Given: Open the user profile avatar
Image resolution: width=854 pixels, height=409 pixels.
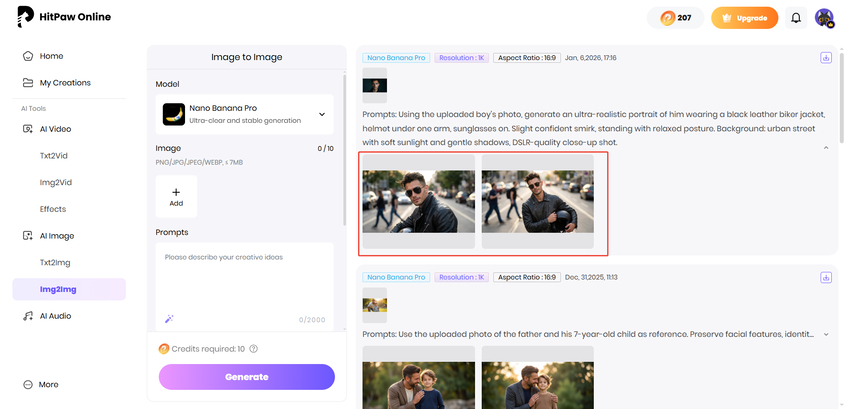Looking at the screenshot, I should coord(824,18).
